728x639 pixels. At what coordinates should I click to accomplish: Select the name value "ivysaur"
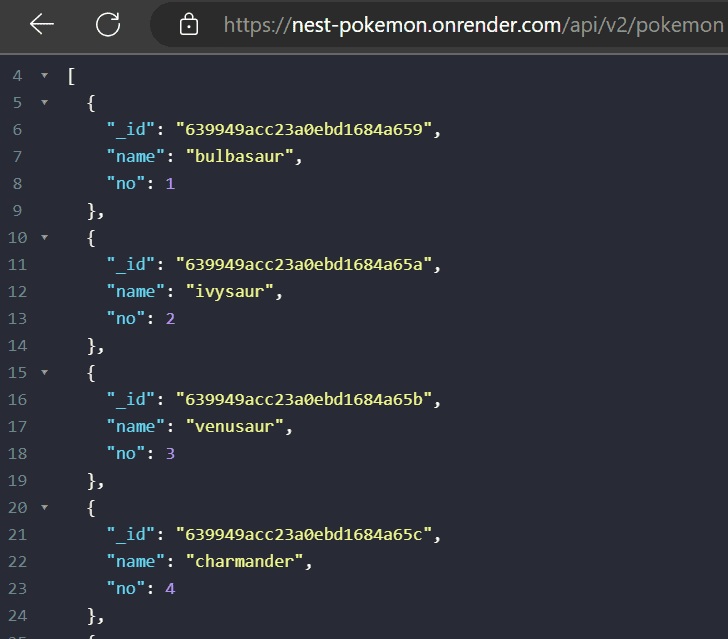click(x=230, y=292)
